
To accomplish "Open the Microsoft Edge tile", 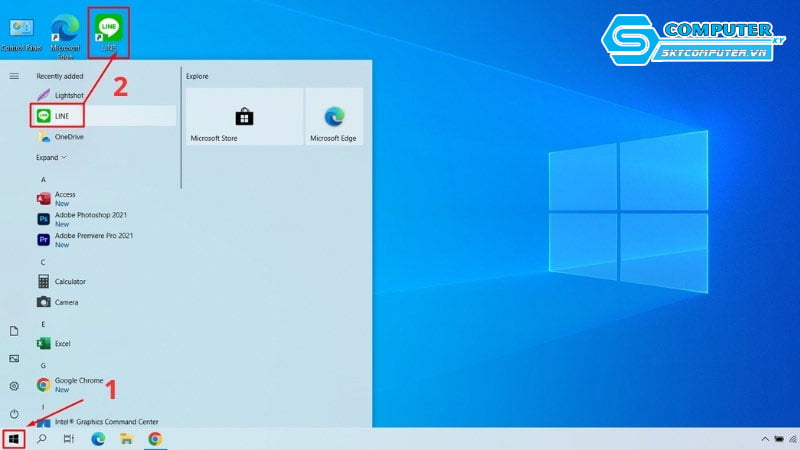I will tap(334, 117).
